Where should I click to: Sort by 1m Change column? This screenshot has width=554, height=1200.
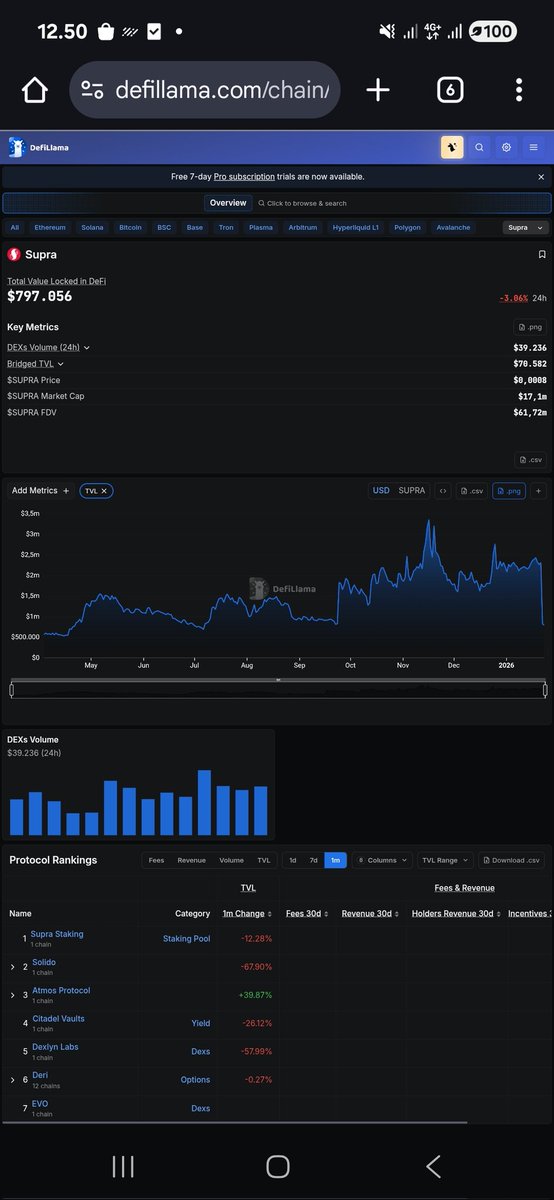tap(247, 913)
